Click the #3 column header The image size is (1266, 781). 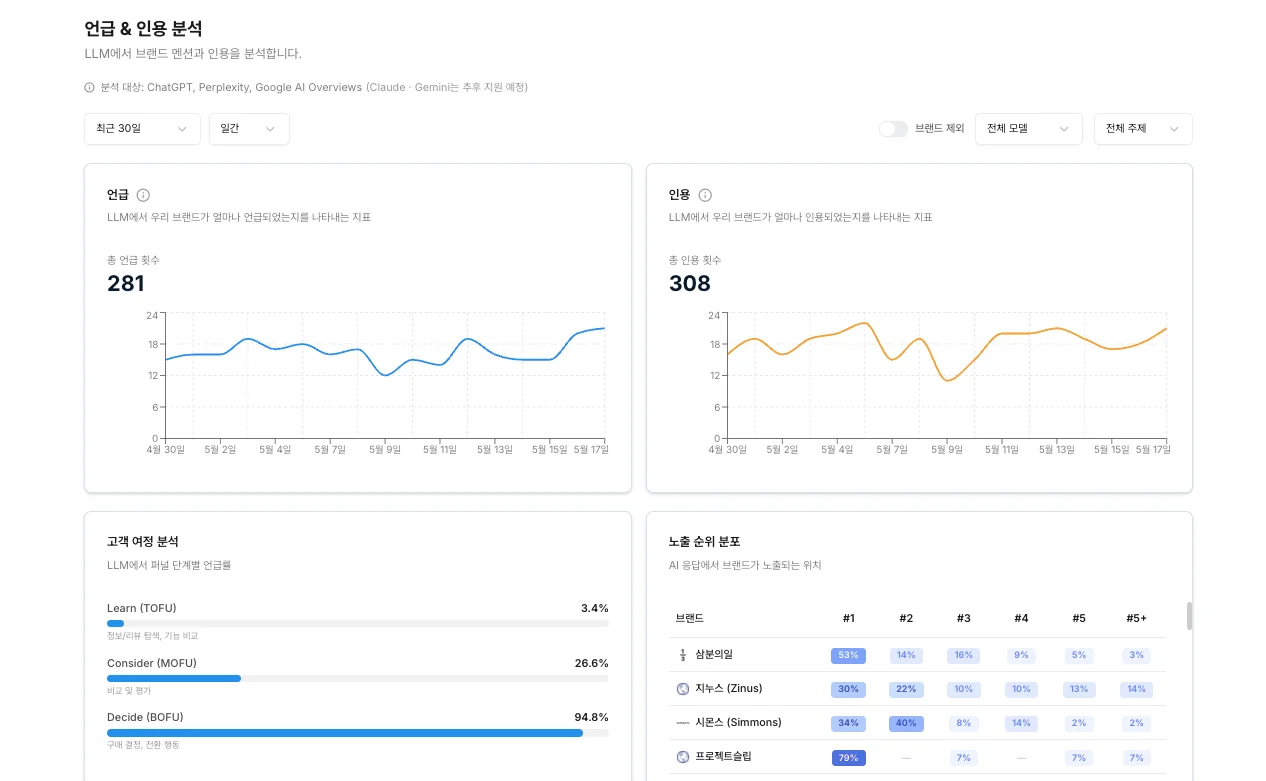point(964,619)
